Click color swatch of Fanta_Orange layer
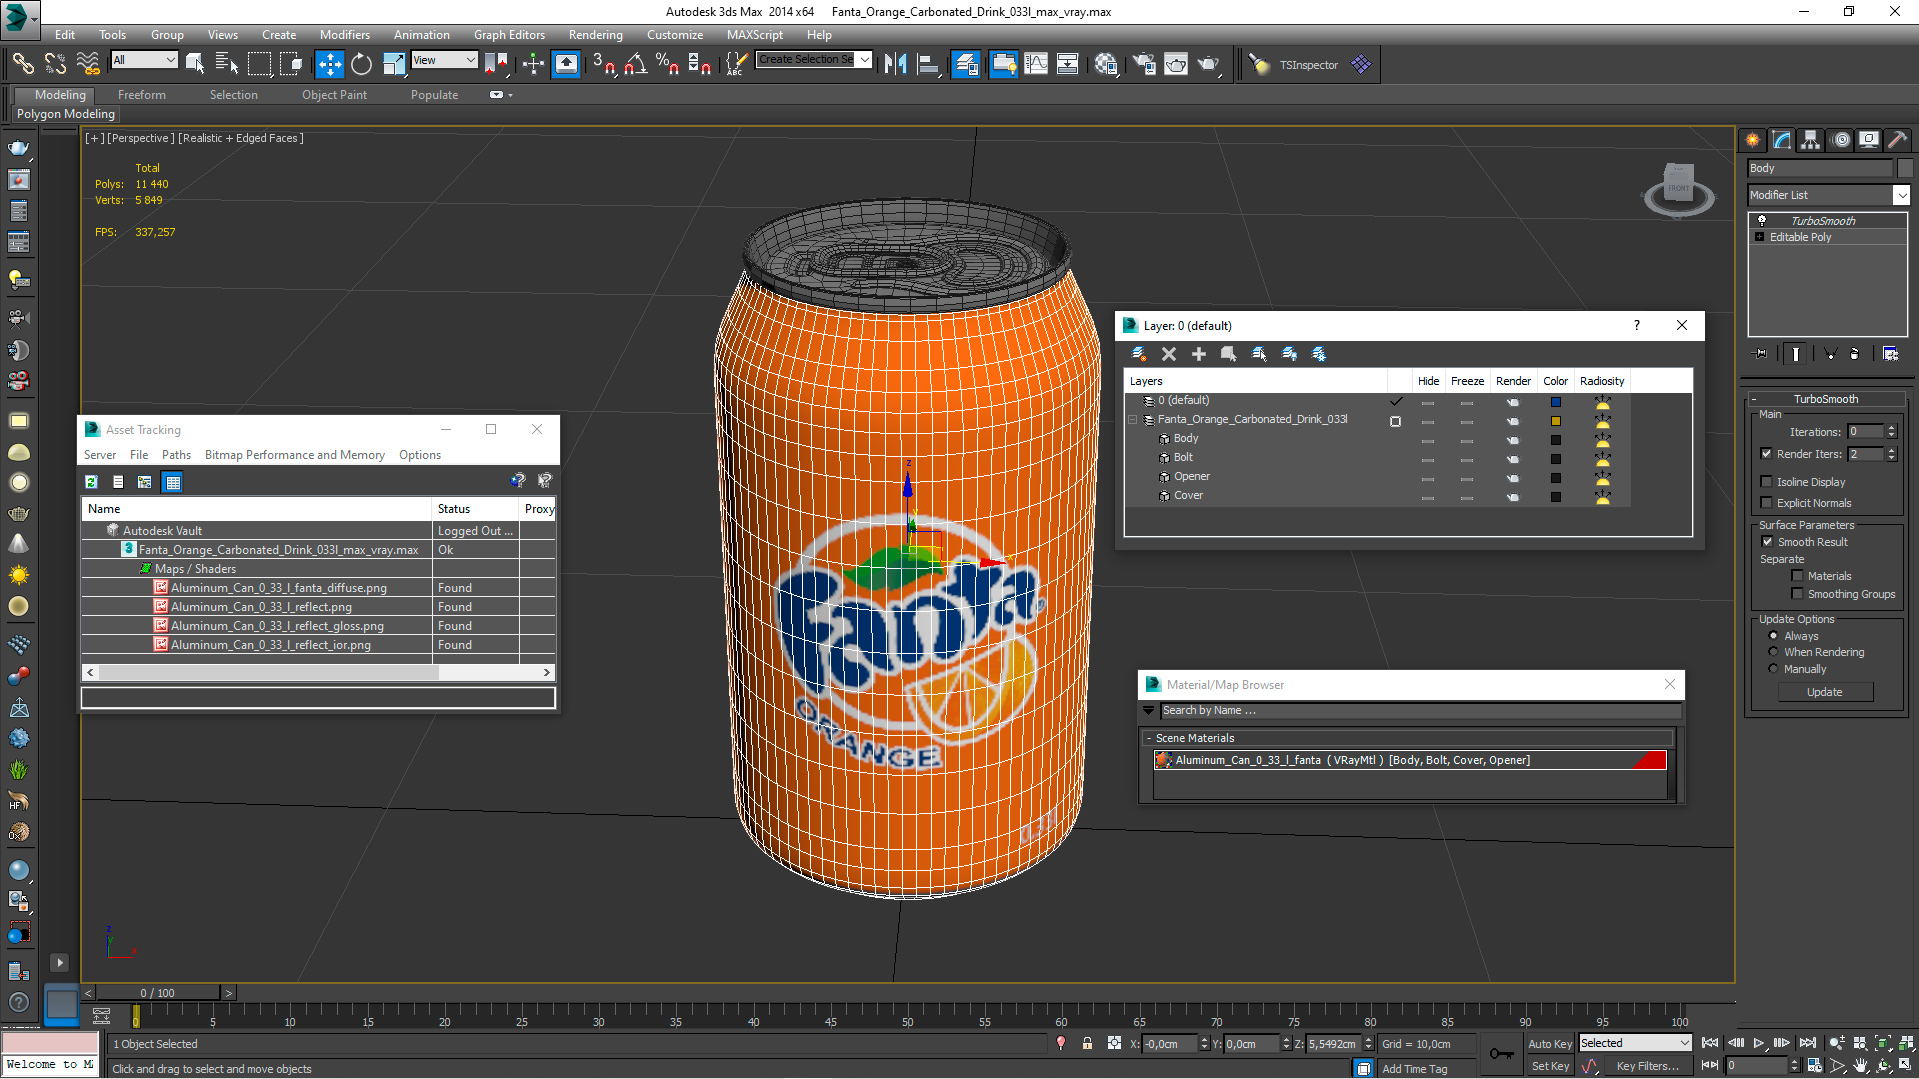Image resolution: width=1919 pixels, height=1079 pixels. [1555, 421]
